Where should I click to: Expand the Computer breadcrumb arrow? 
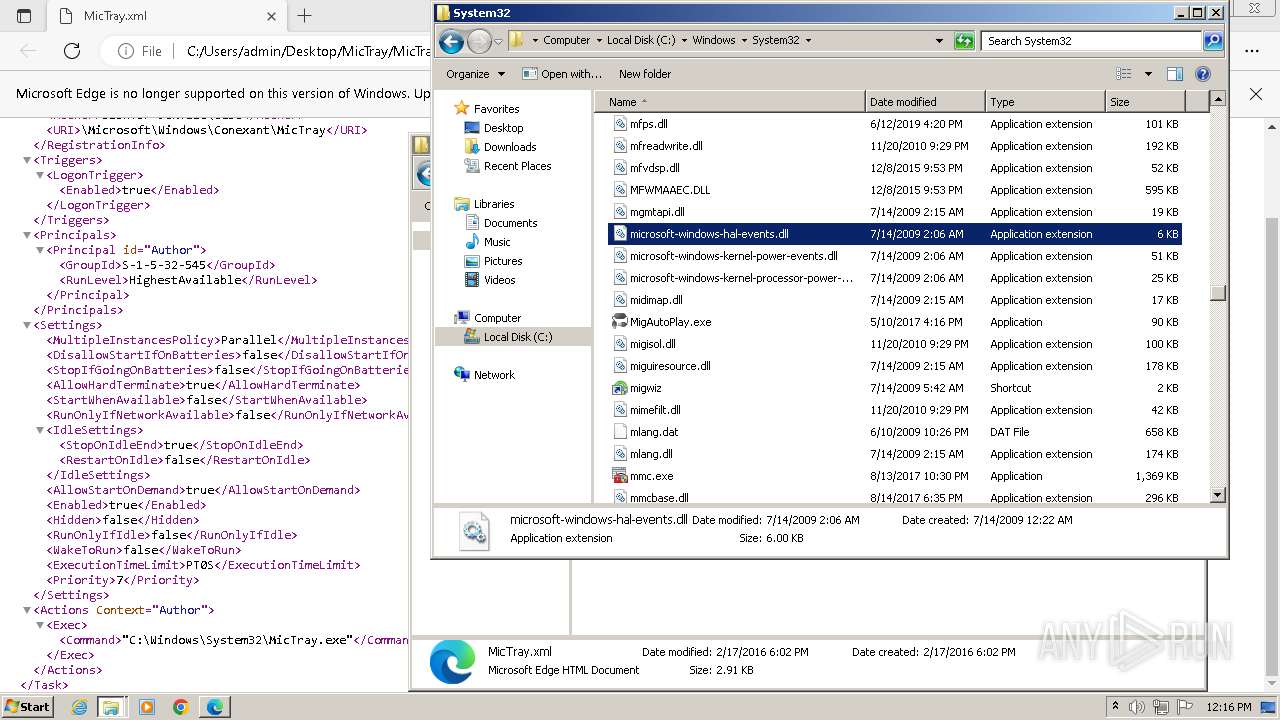tap(599, 41)
